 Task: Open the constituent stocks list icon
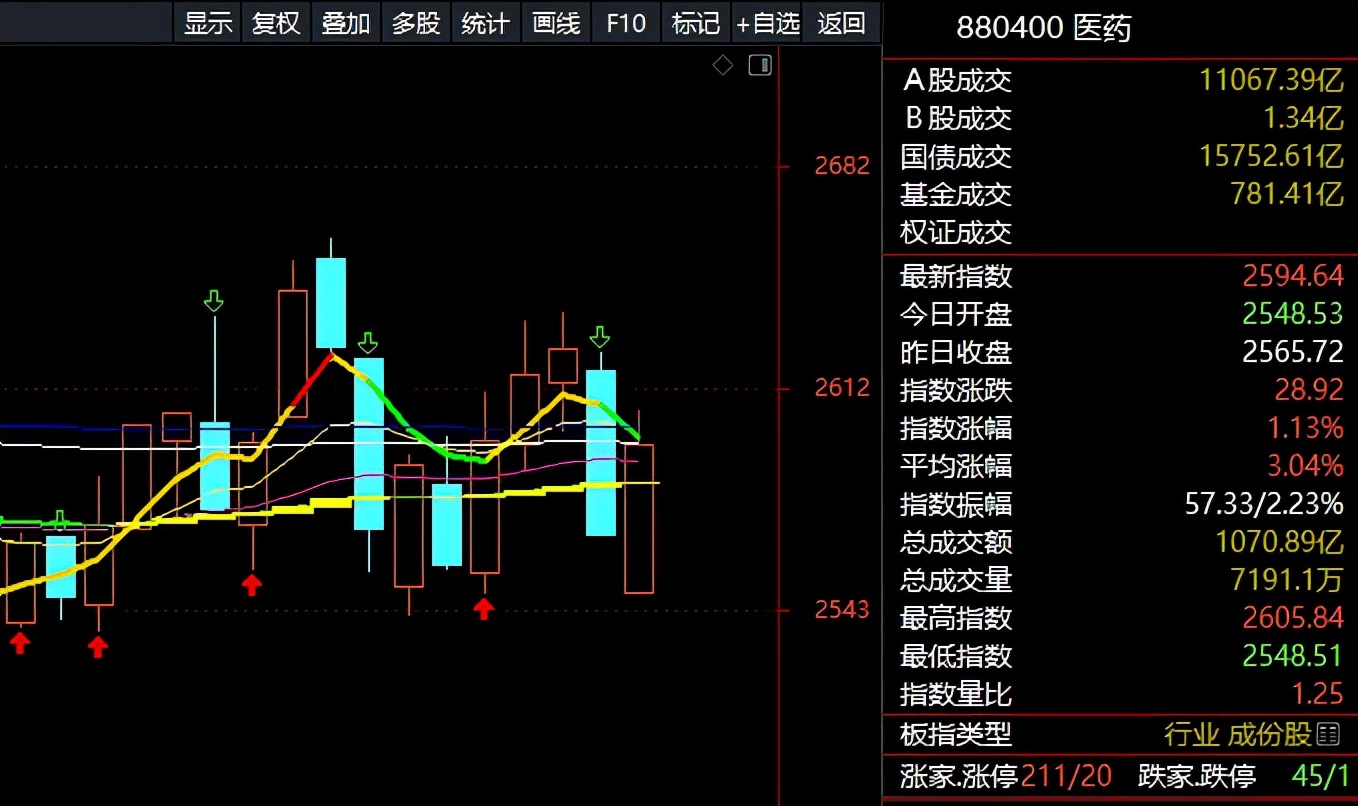[x=1328, y=735]
